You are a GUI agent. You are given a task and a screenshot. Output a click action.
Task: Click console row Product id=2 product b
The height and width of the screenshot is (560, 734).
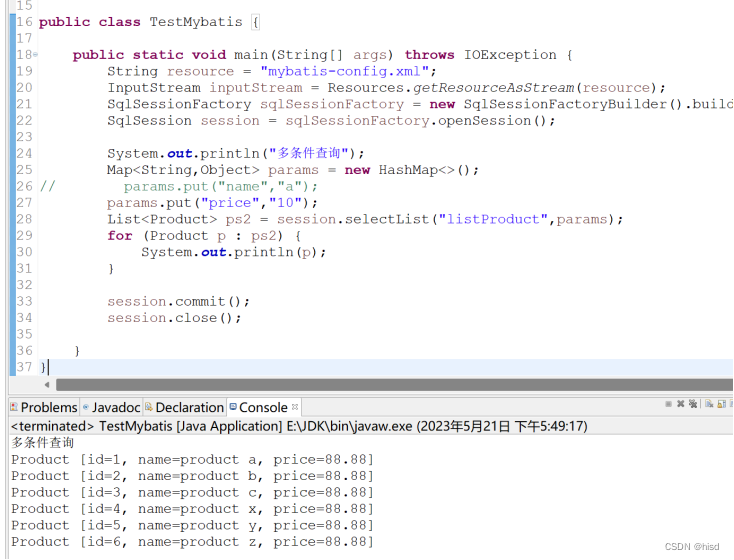[192, 476]
